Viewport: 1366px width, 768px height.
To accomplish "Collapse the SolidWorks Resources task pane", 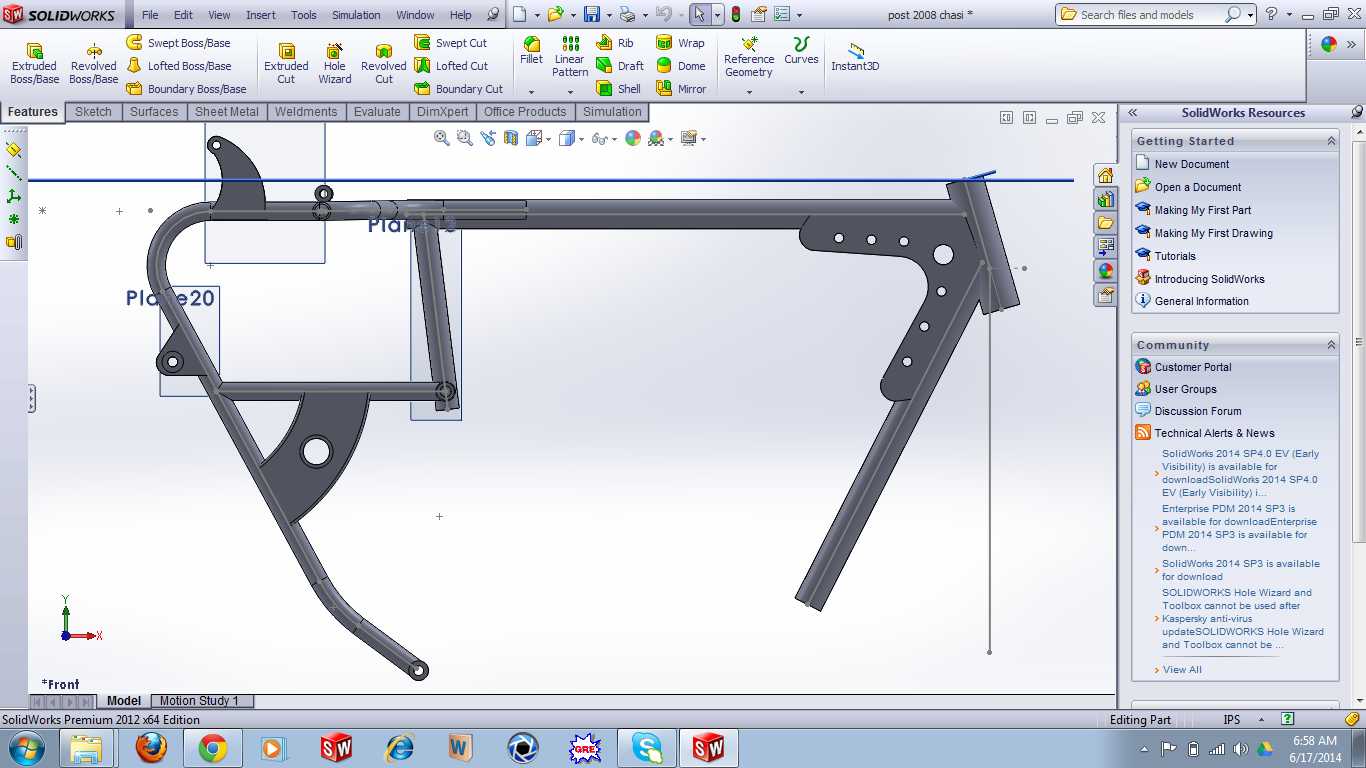I will 1133,113.
